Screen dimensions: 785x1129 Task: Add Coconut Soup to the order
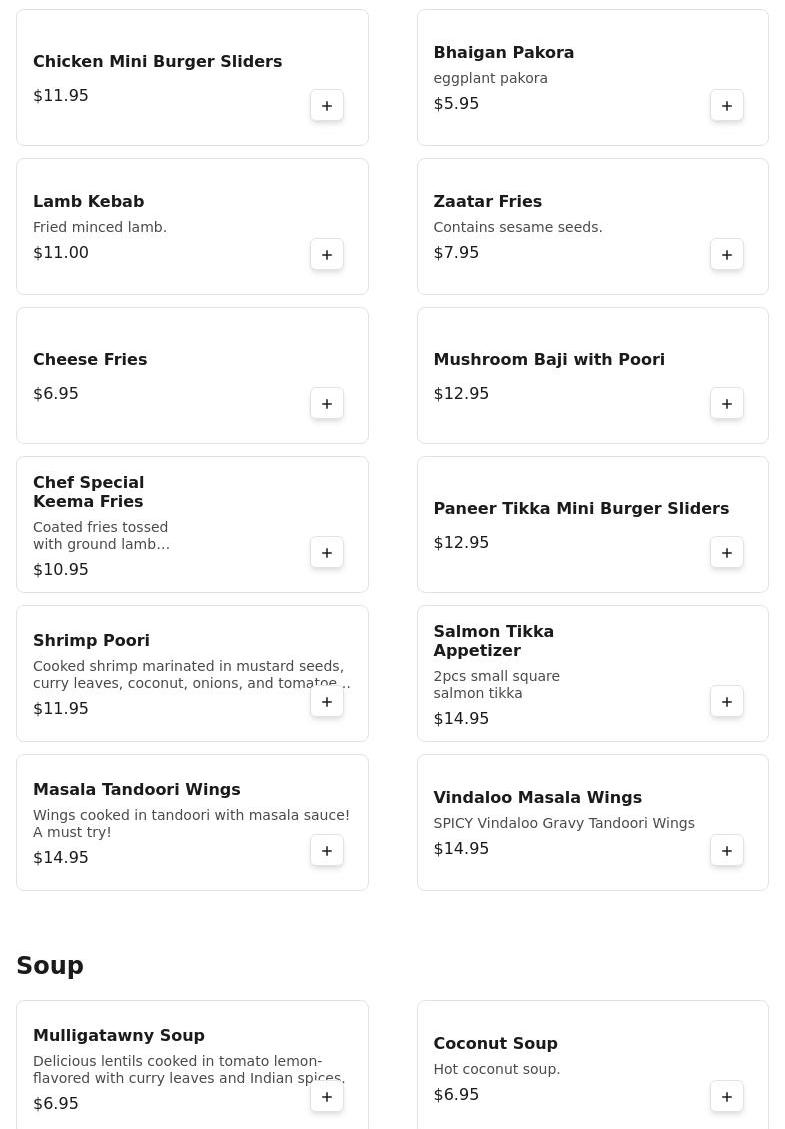pos(727,1097)
